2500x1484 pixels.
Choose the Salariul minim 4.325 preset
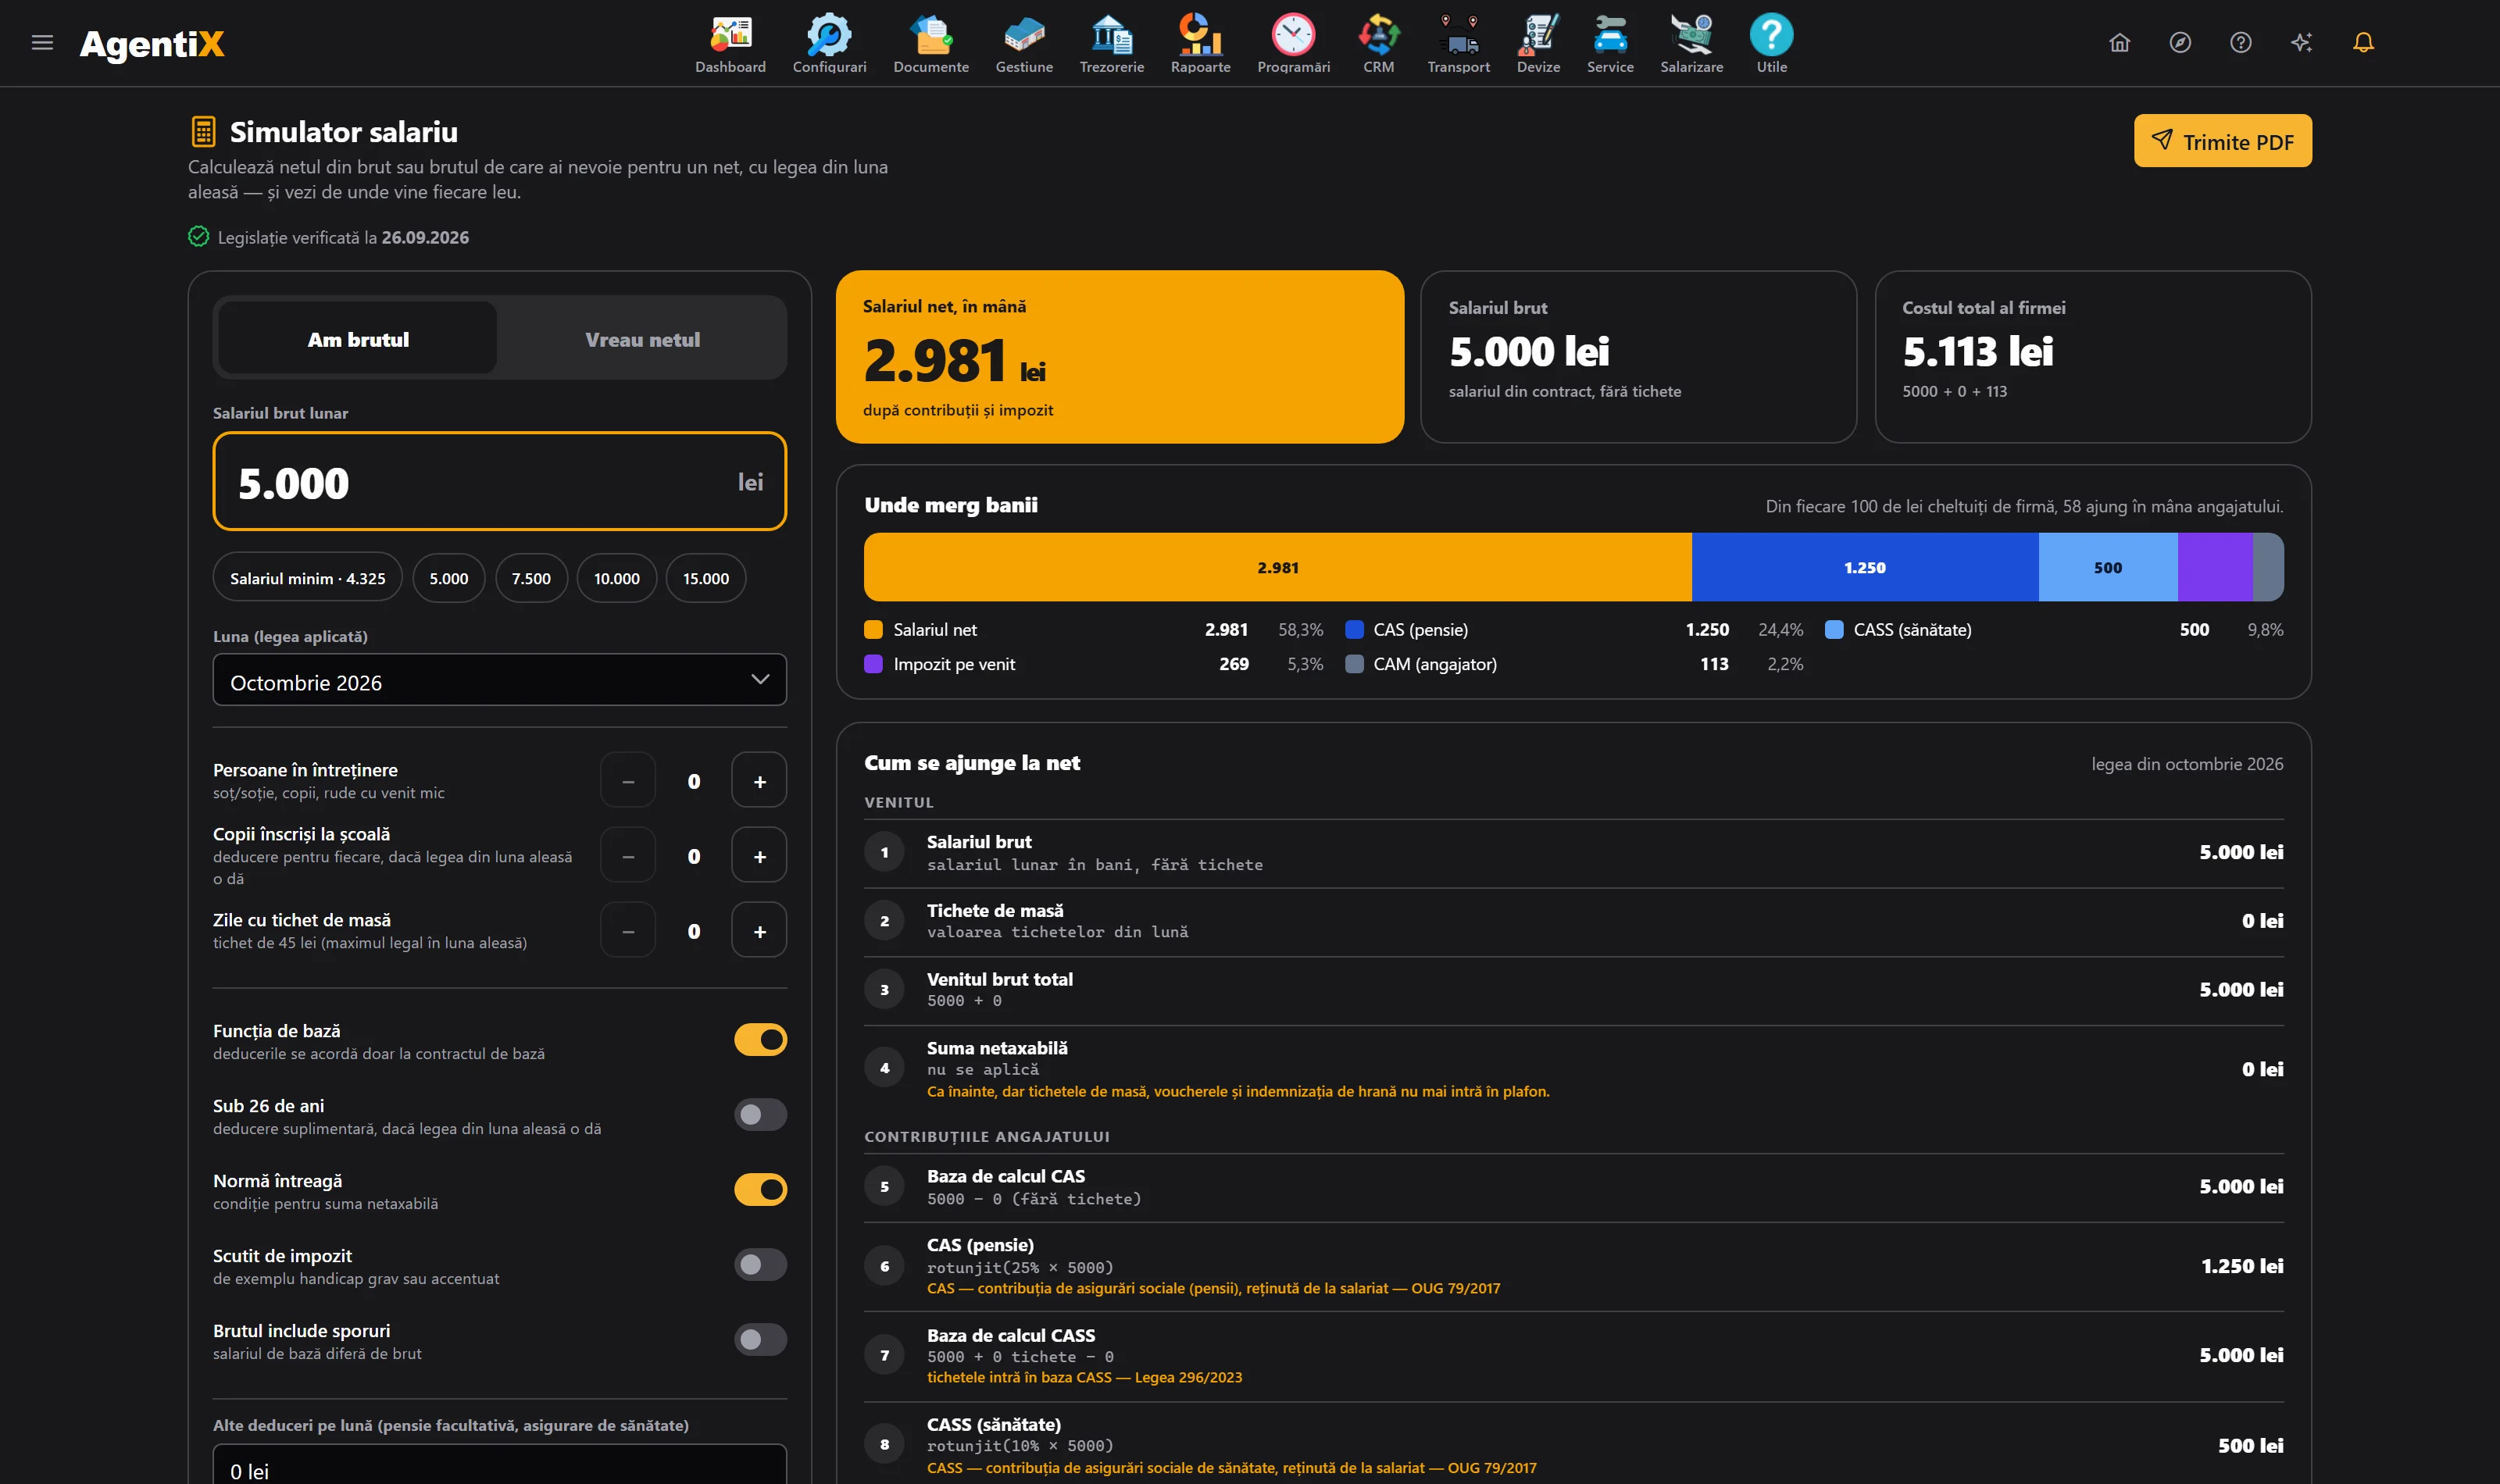(x=307, y=578)
